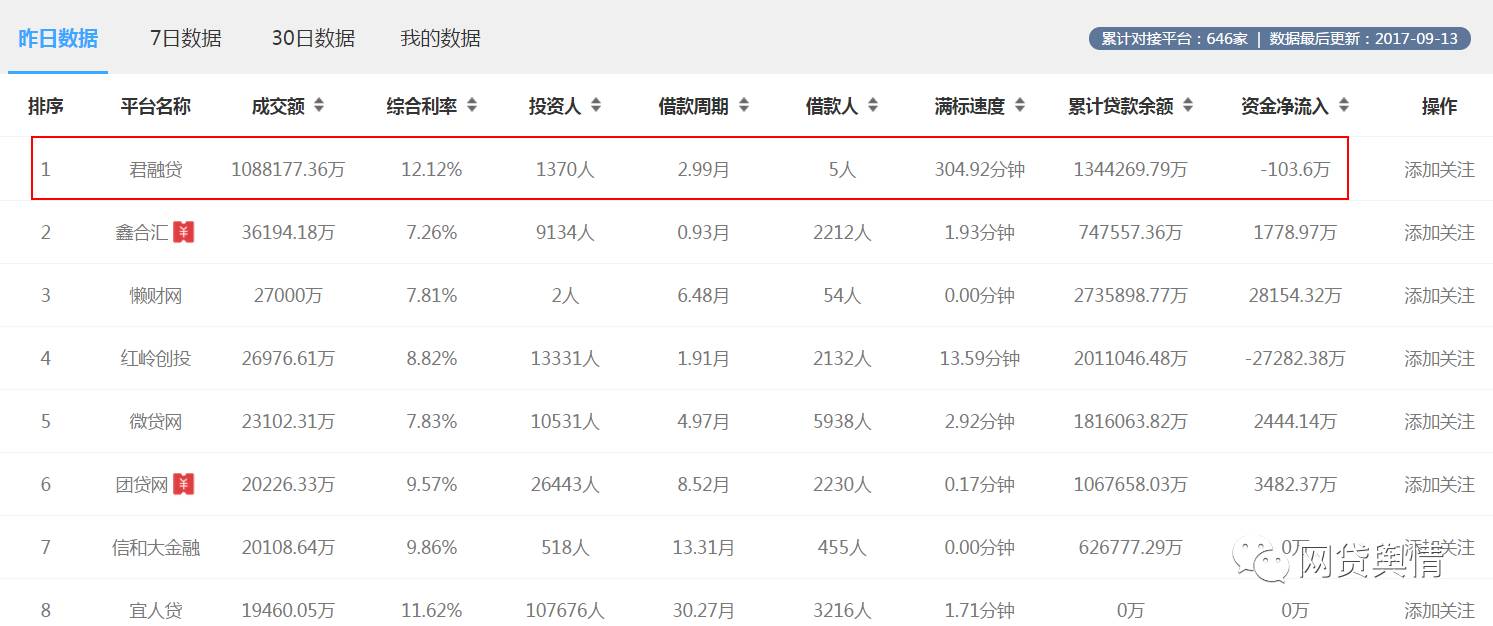Click 添加关注 in 团贷网 row

coord(1439,484)
